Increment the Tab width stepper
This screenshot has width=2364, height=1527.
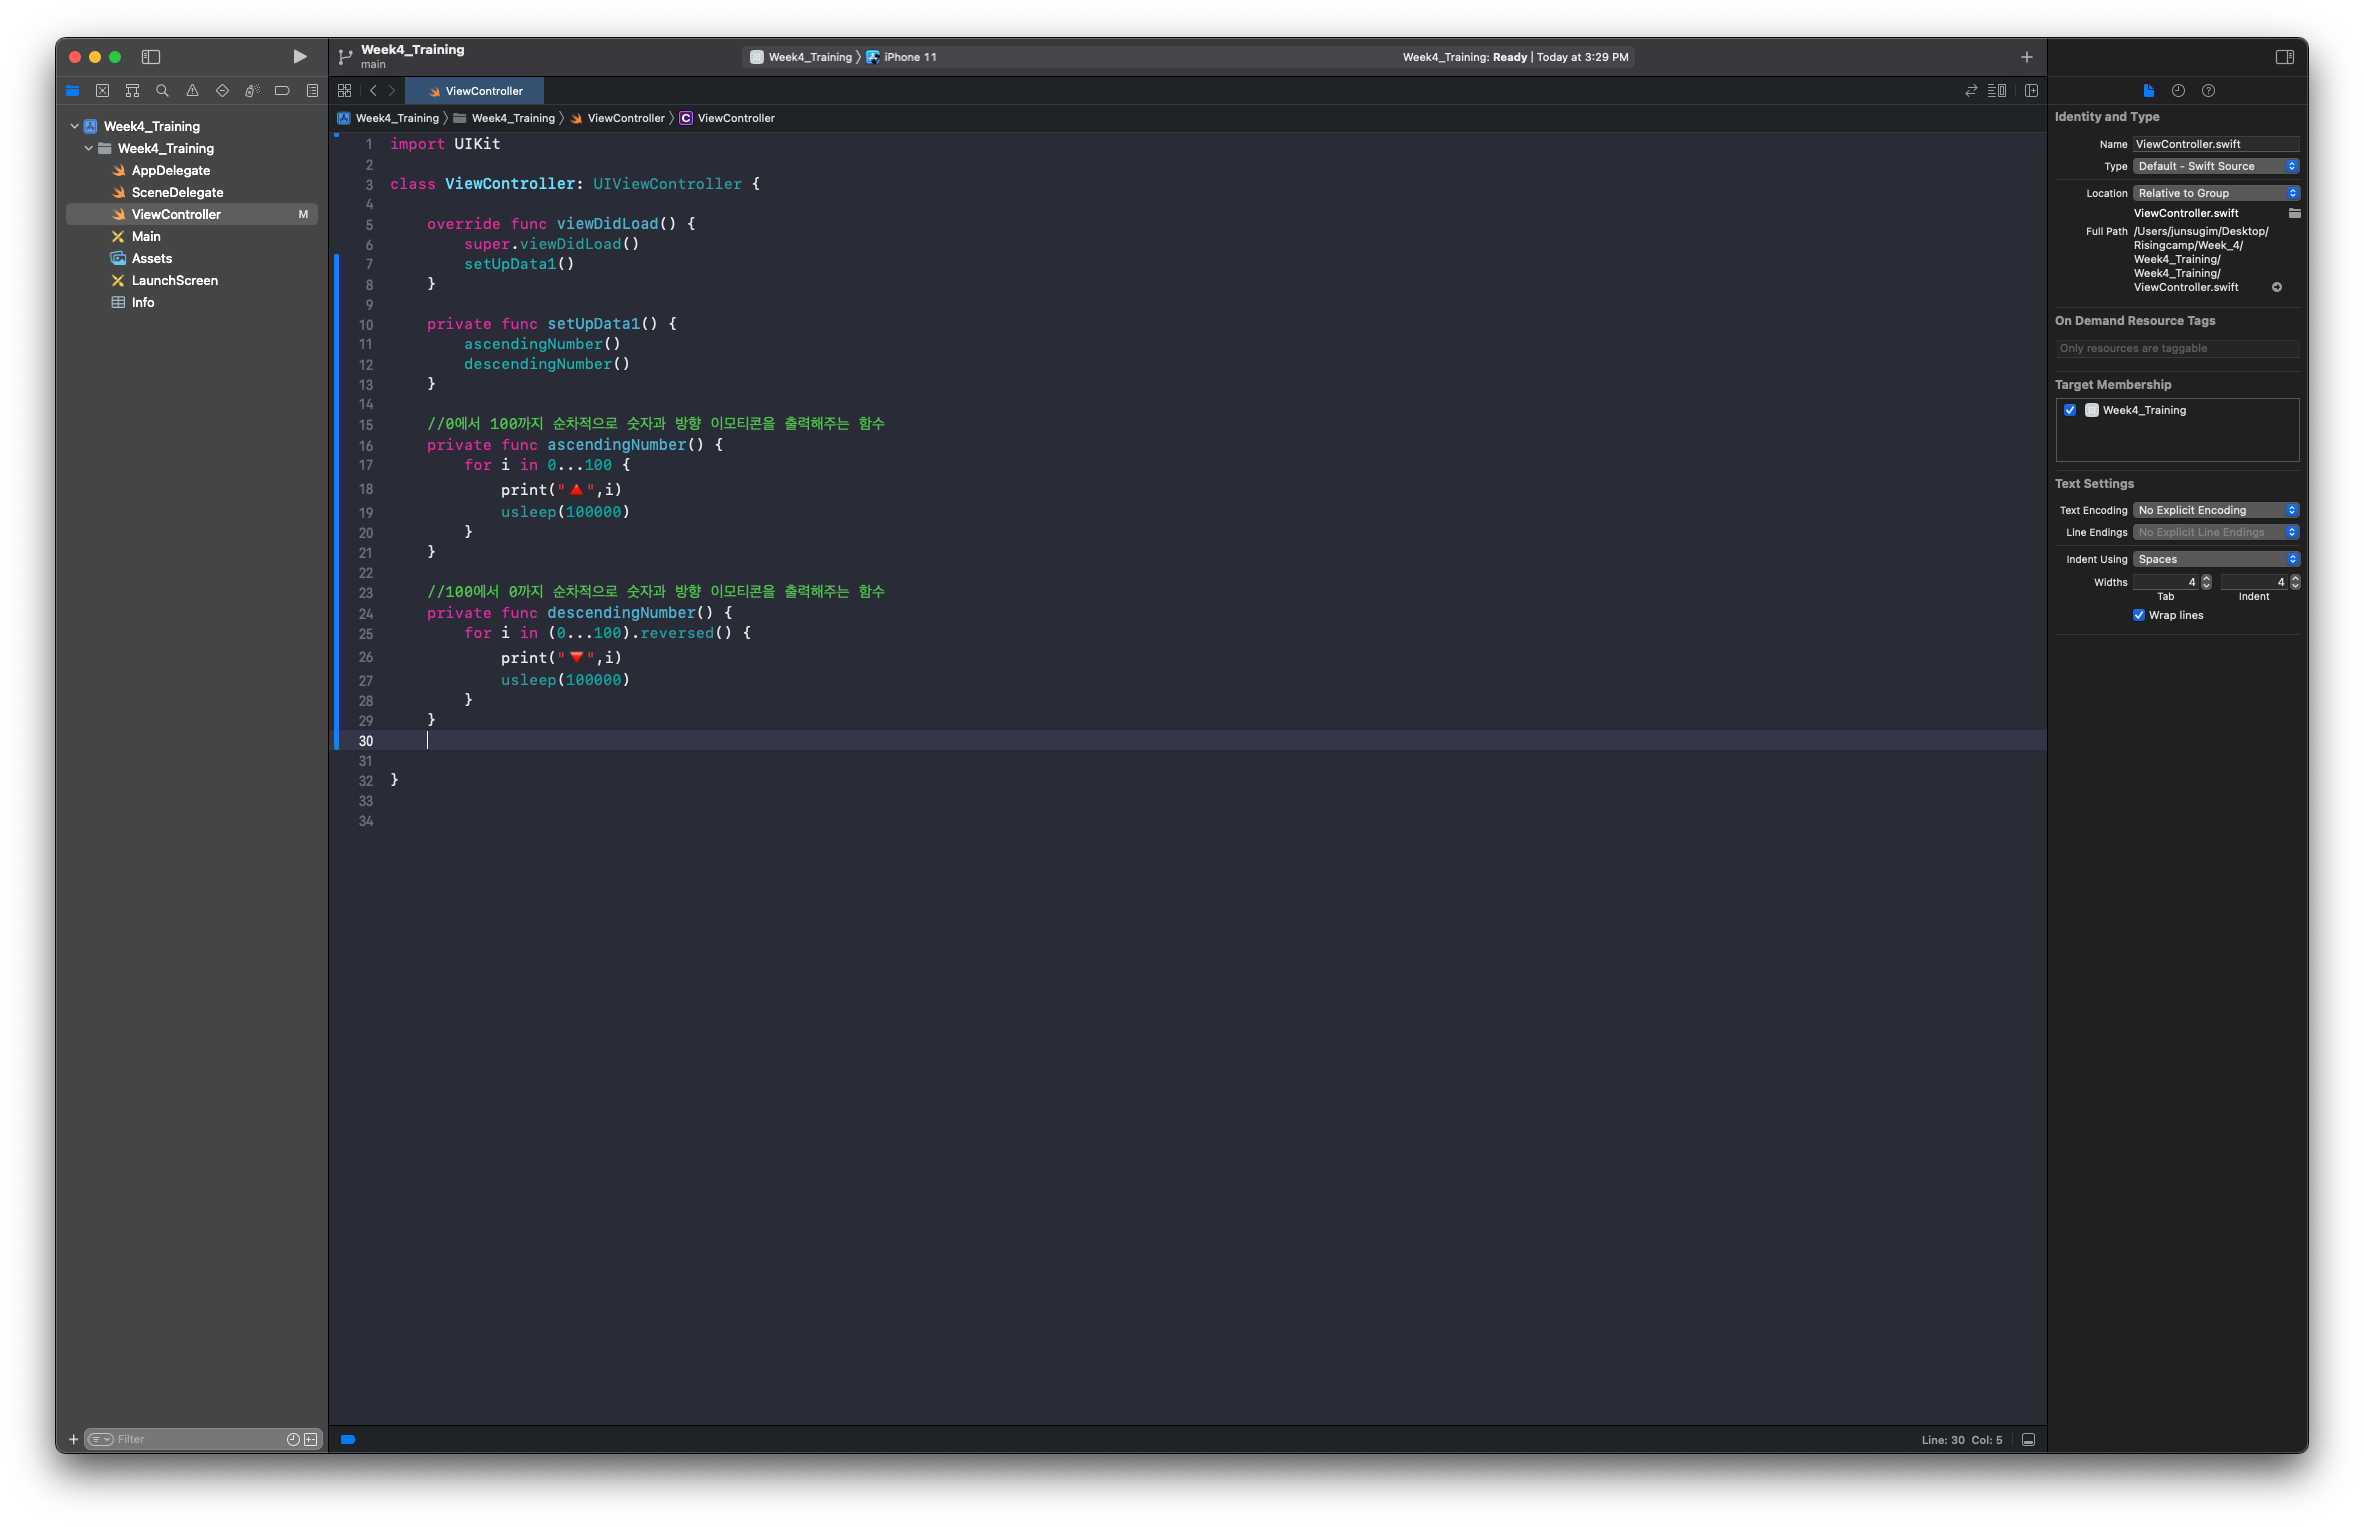click(x=2206, y=578)
